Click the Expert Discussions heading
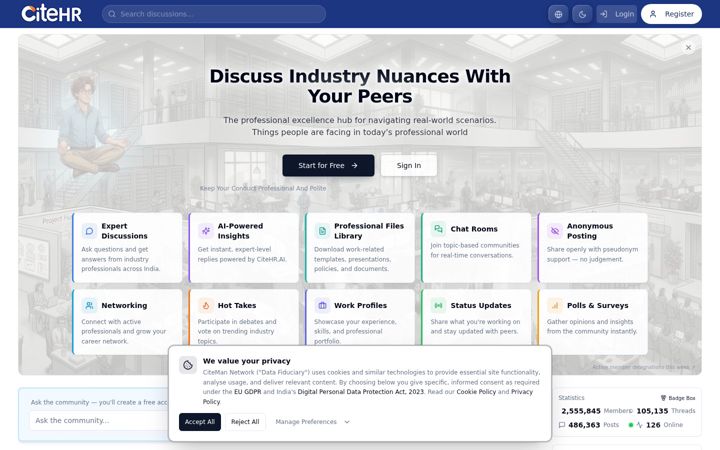 pos(124,231)
